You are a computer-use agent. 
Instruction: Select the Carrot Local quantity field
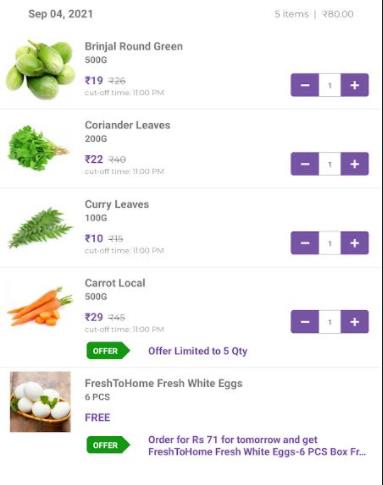point(330,322)
